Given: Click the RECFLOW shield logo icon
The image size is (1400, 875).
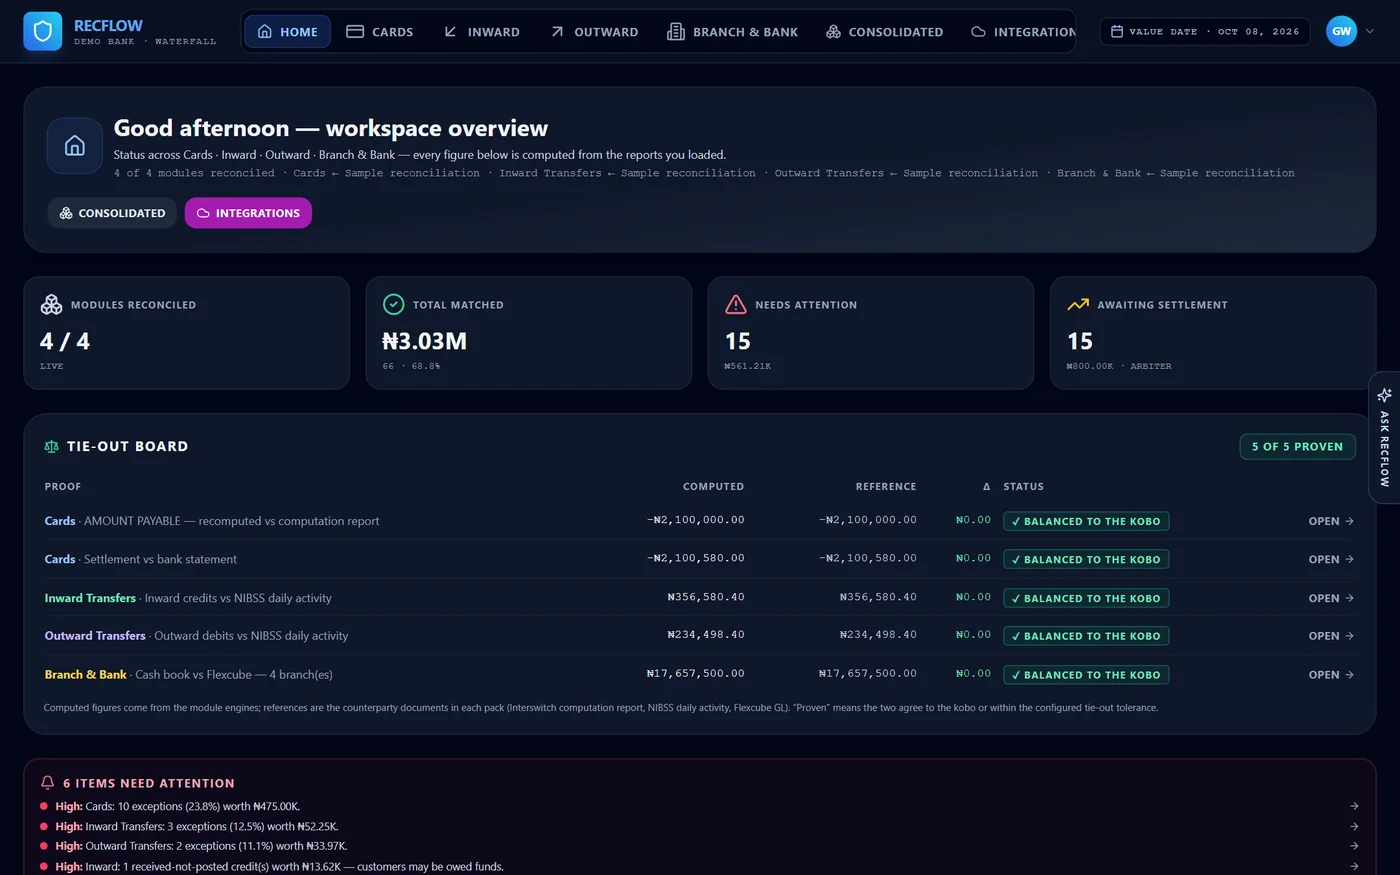Looking at the screenshot, I should 42,32.
